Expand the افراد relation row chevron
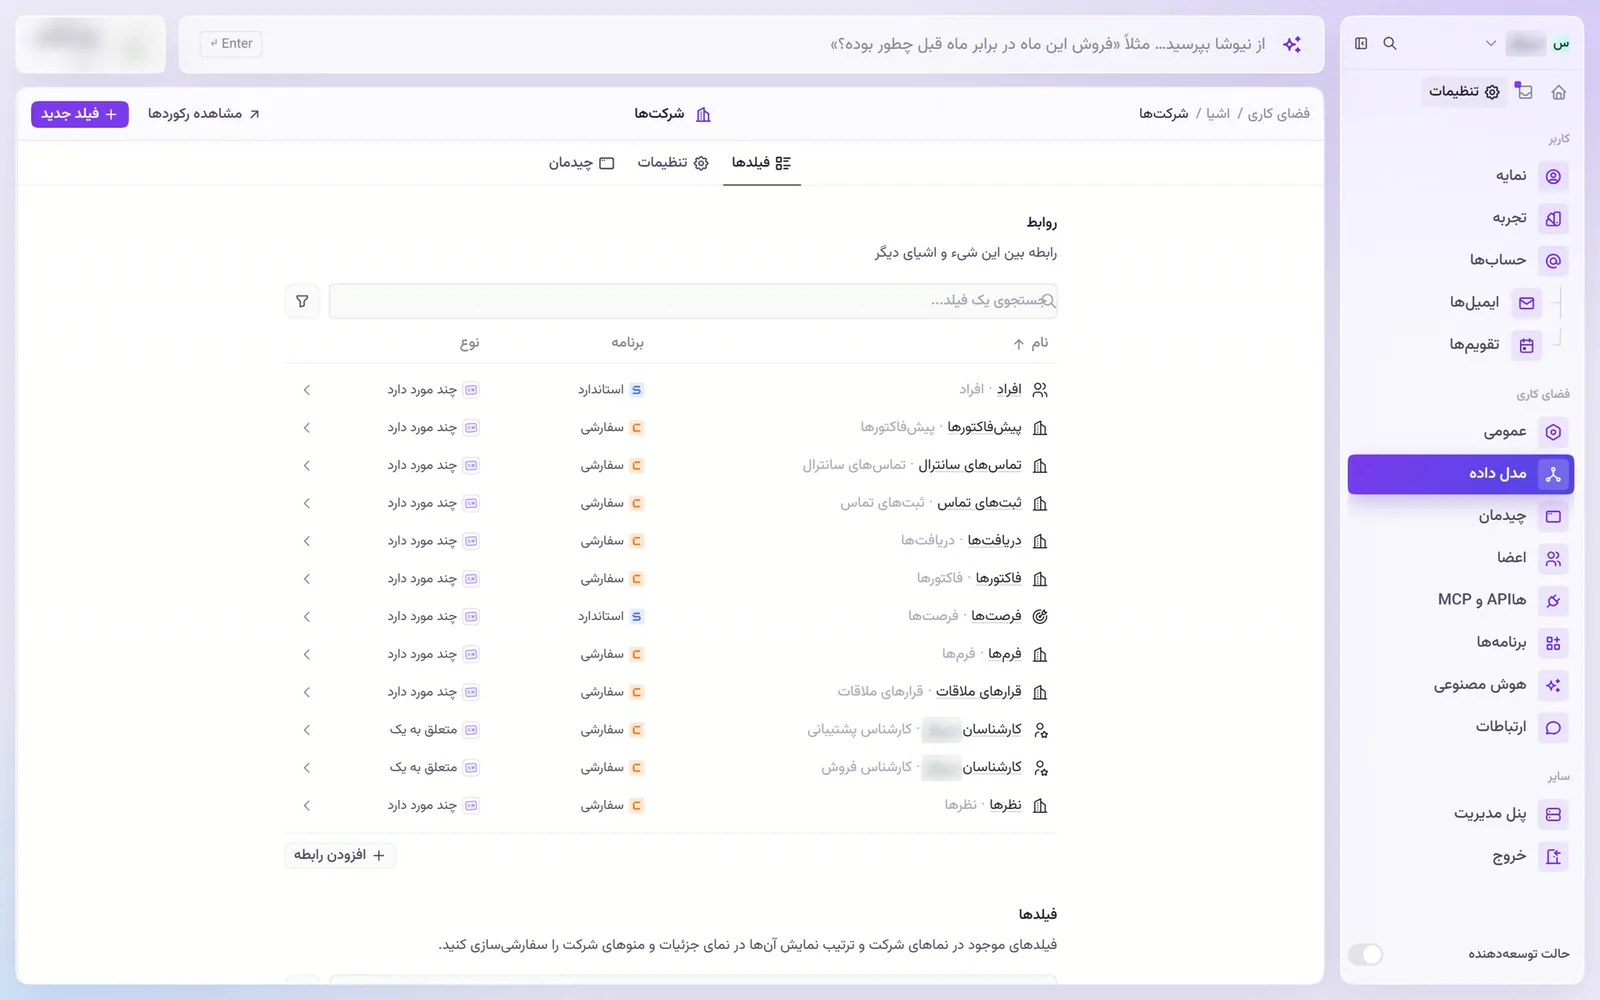Viewport: 1600px width, 1000px height. [x=307, y=390]
